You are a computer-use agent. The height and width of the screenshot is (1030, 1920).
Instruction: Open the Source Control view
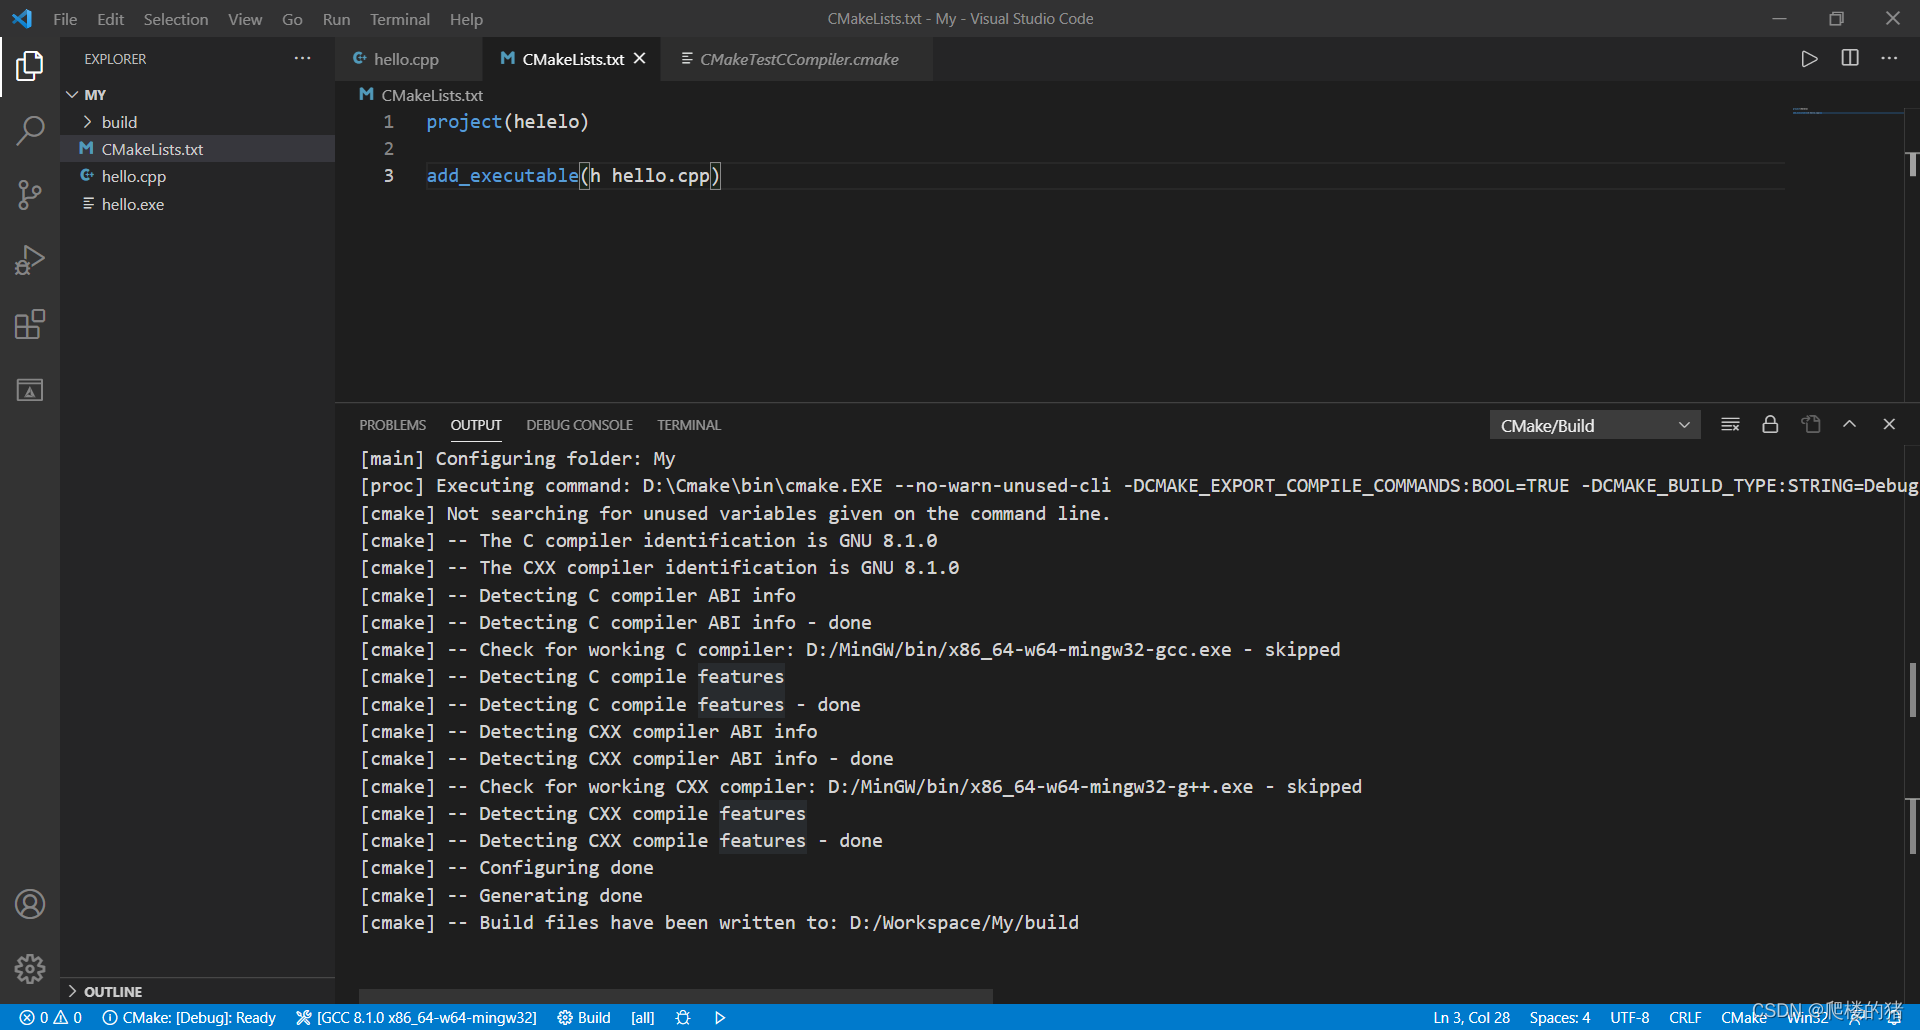30,195
